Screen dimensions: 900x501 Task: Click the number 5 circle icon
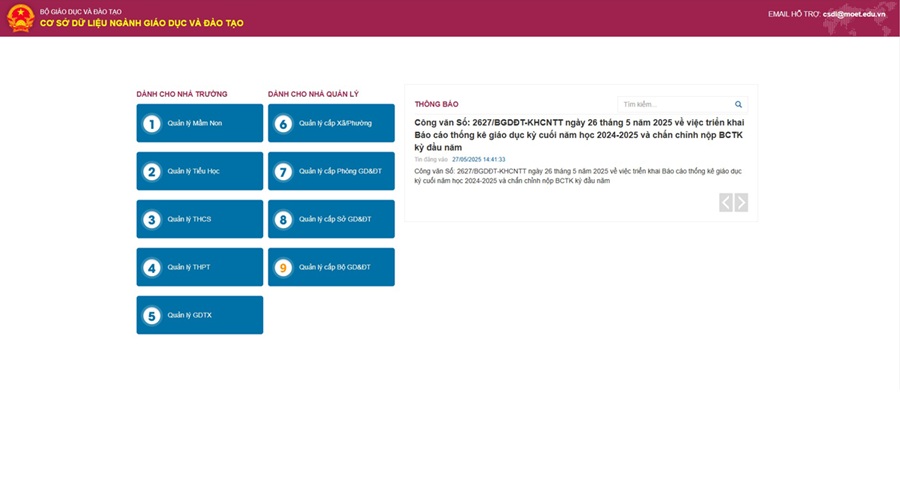[152, 316]
